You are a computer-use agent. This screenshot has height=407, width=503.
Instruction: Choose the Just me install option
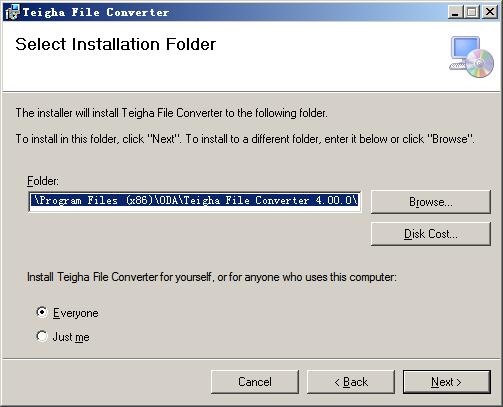pyautogui.click(x=42, y=336)
